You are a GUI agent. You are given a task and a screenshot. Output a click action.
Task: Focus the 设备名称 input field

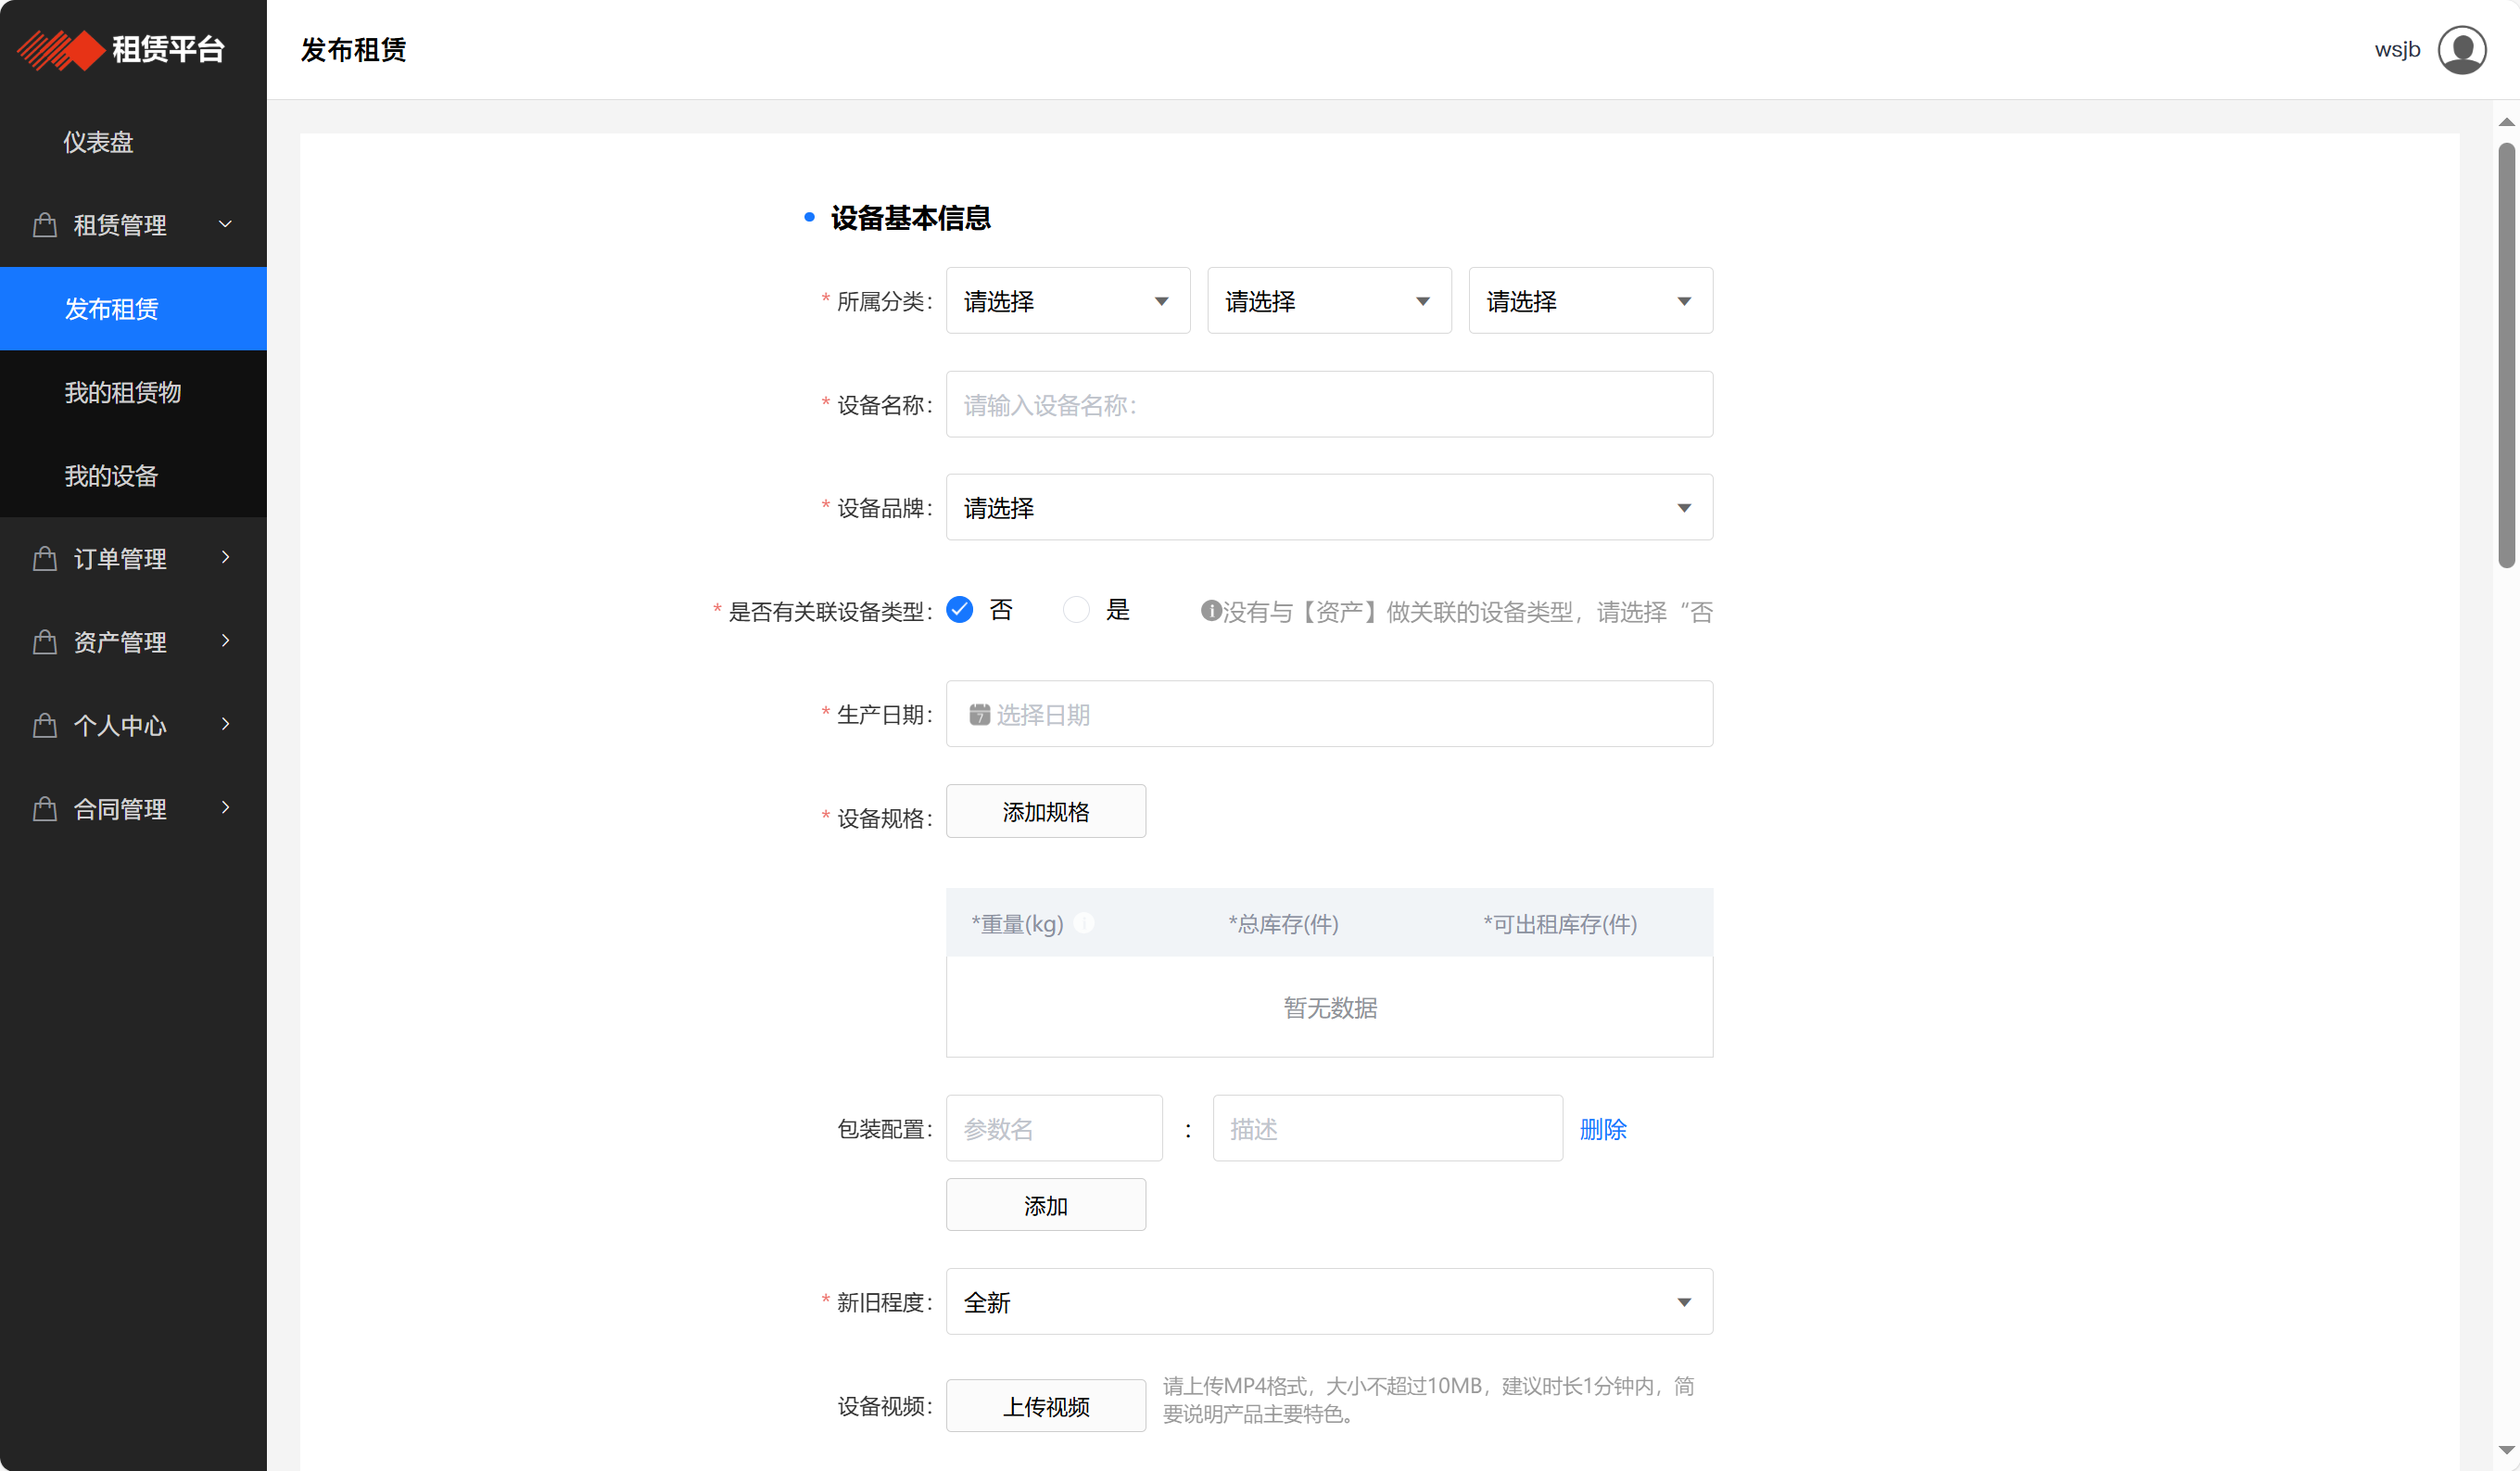(1329, 405)
